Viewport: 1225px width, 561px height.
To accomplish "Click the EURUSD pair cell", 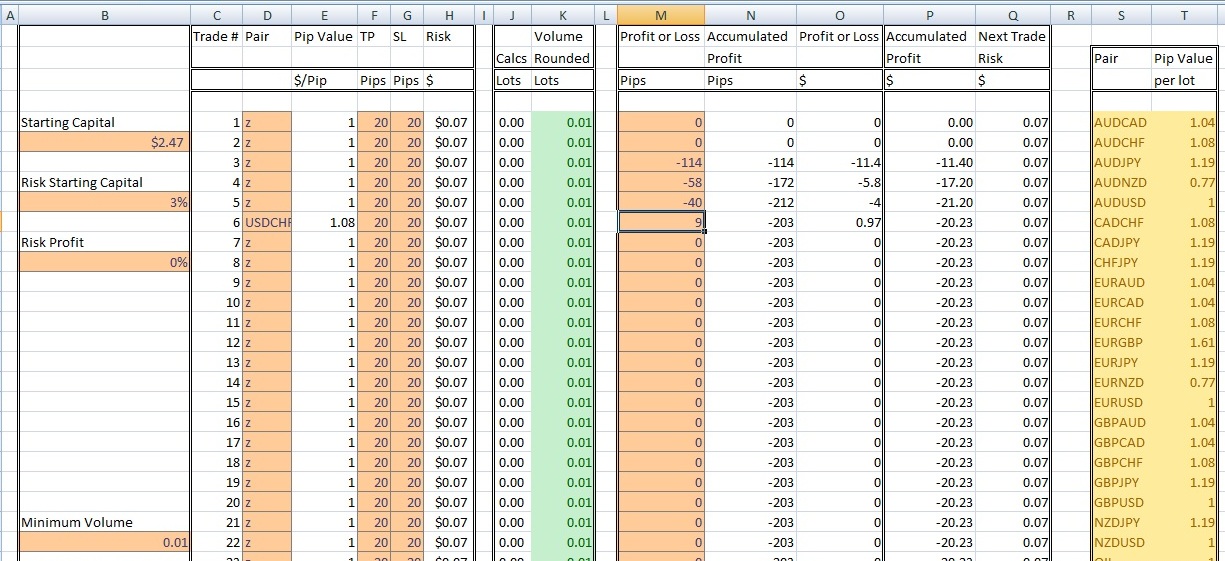I will pos(1122,402).
